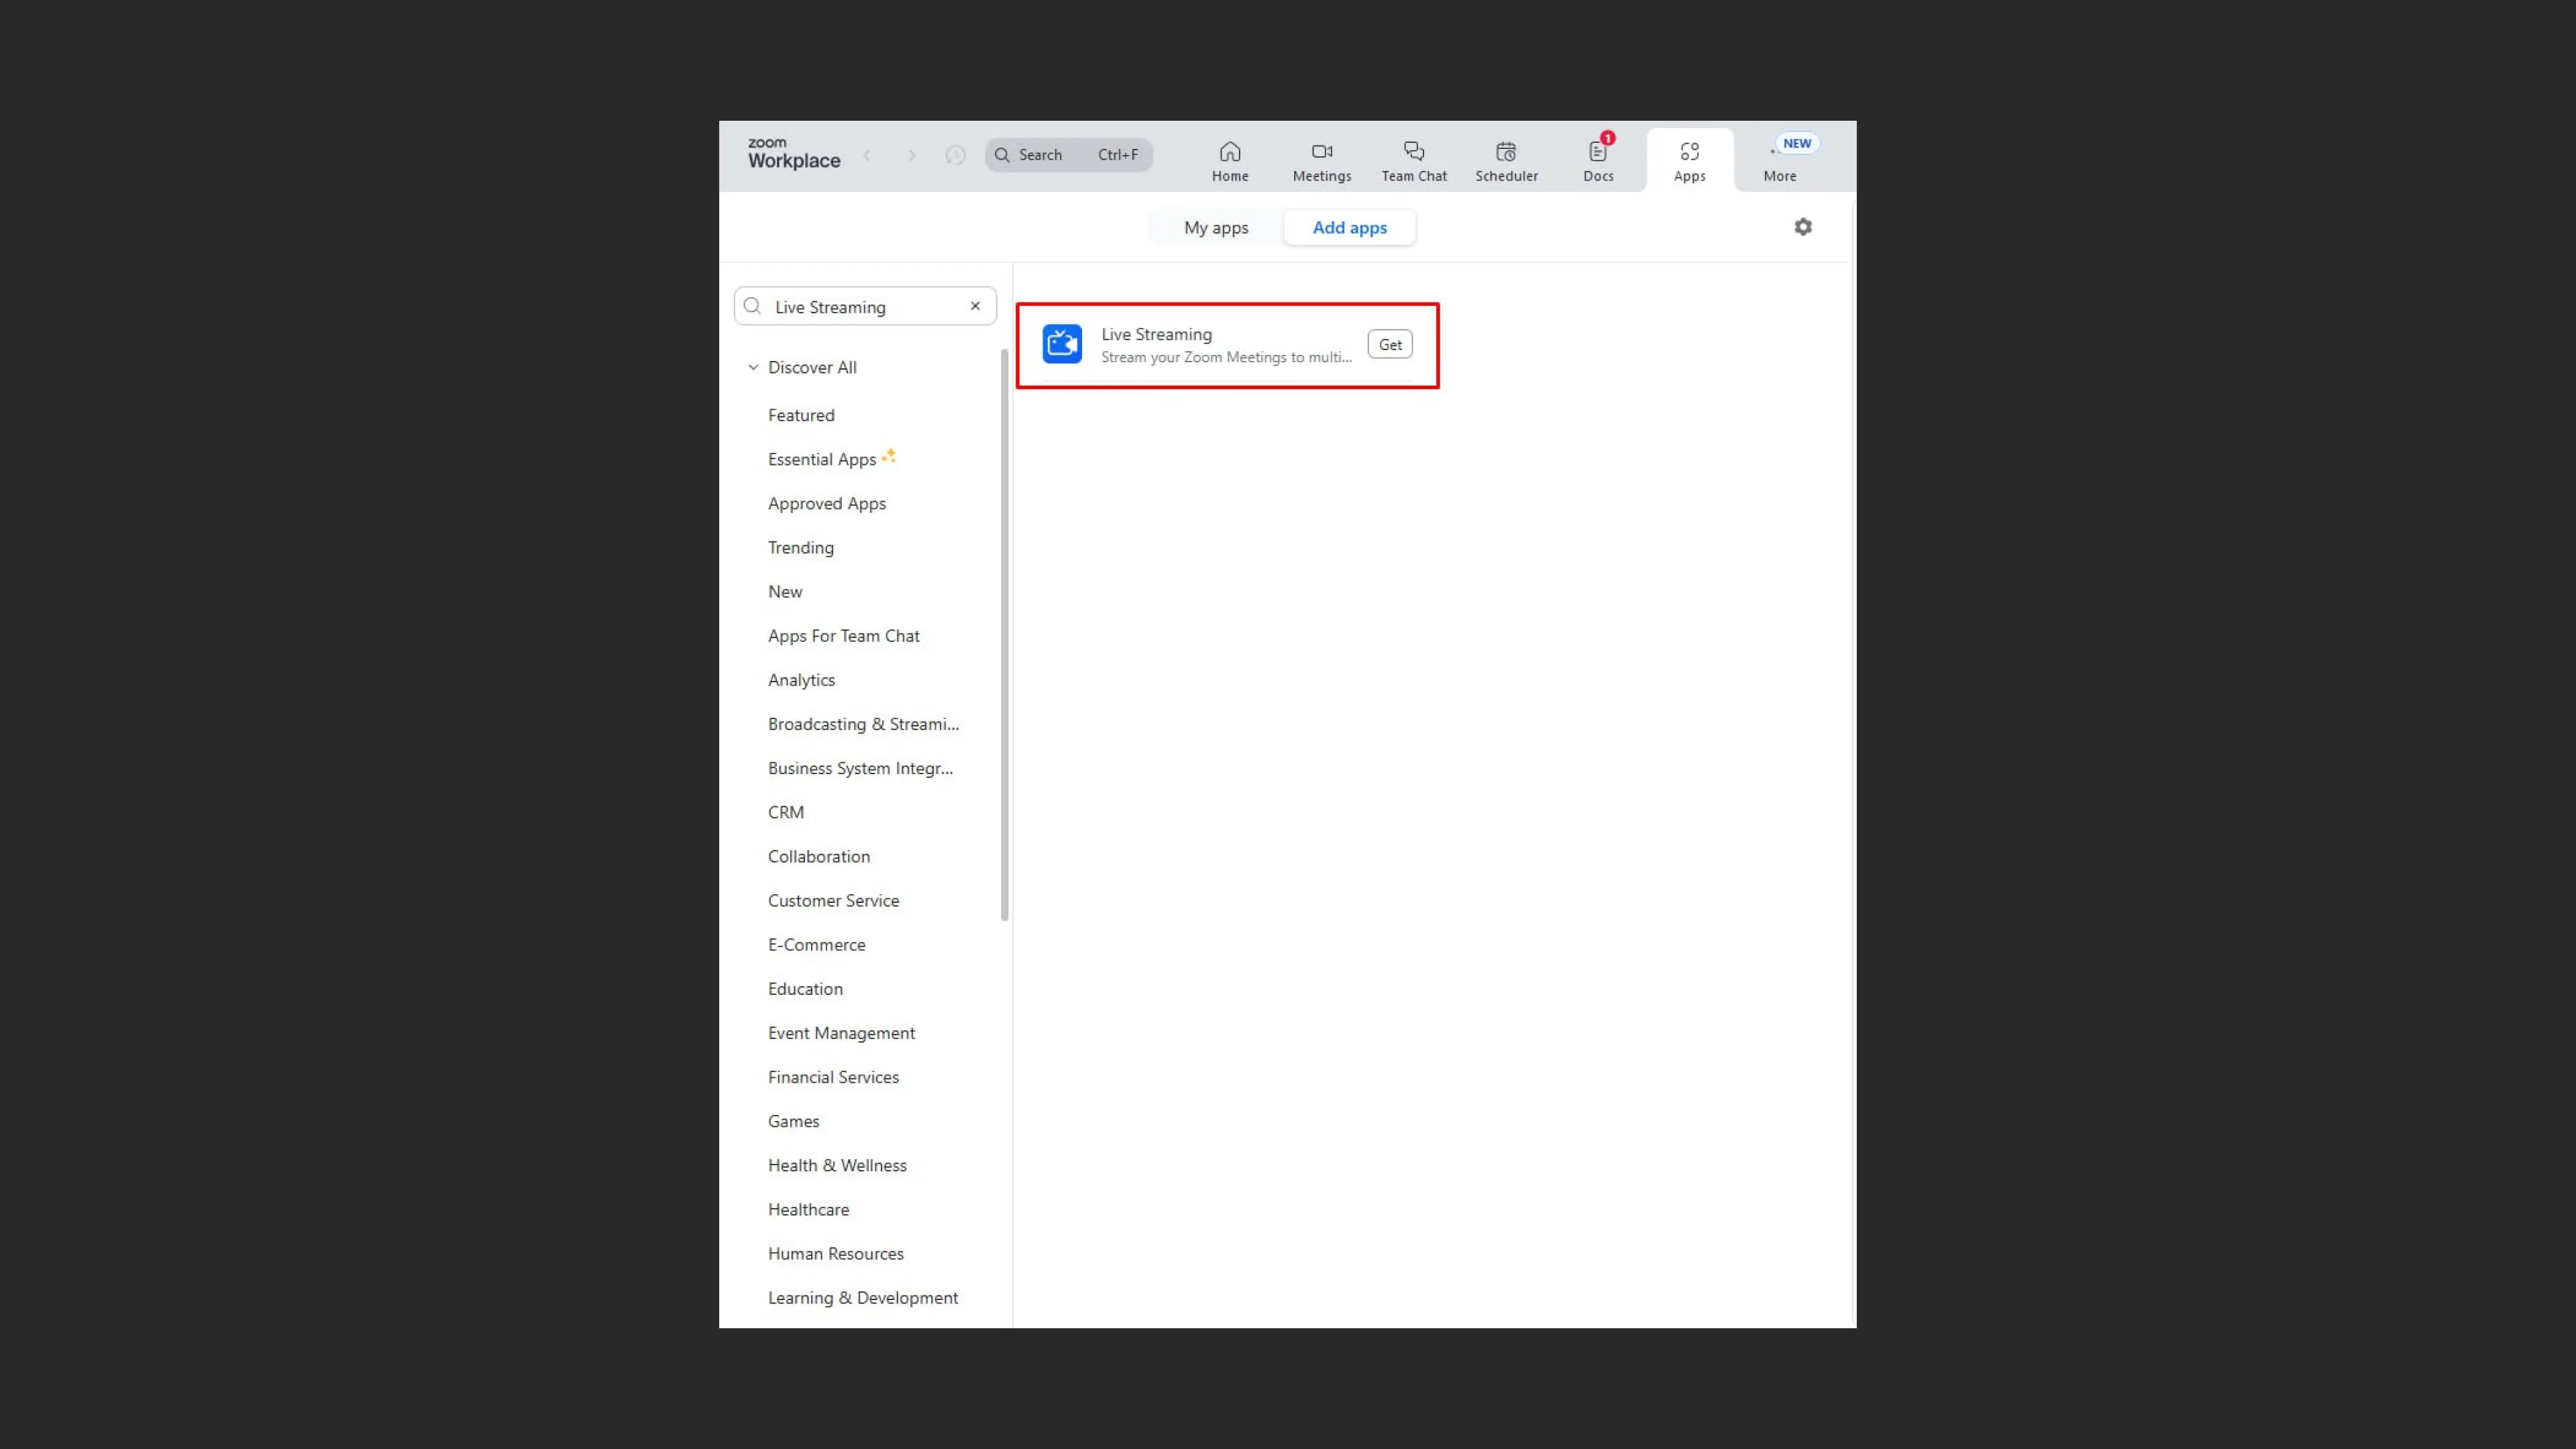Open the Featured category link
The image size is (2576, 1449).
pos(800,415)
